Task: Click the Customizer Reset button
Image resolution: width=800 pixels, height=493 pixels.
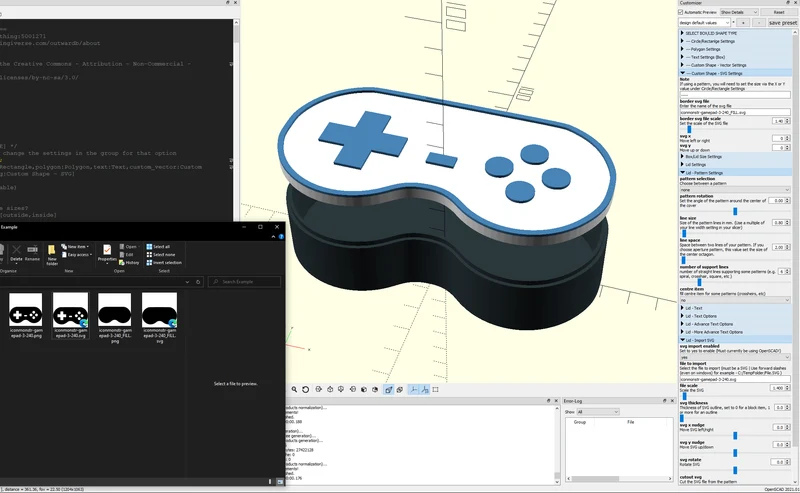Action: point(779,12)
